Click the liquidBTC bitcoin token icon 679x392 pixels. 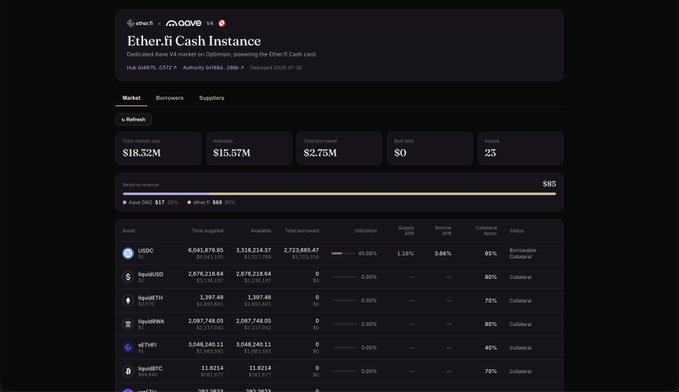tap(128, 371)
